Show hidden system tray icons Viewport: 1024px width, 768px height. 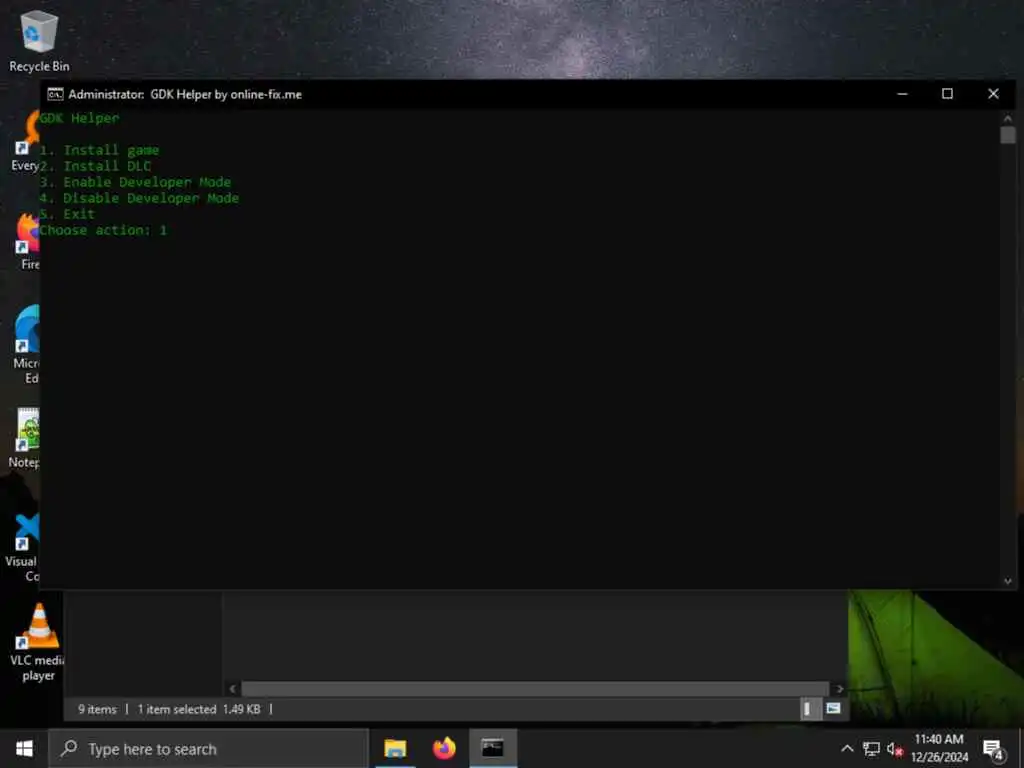[847, 748]
